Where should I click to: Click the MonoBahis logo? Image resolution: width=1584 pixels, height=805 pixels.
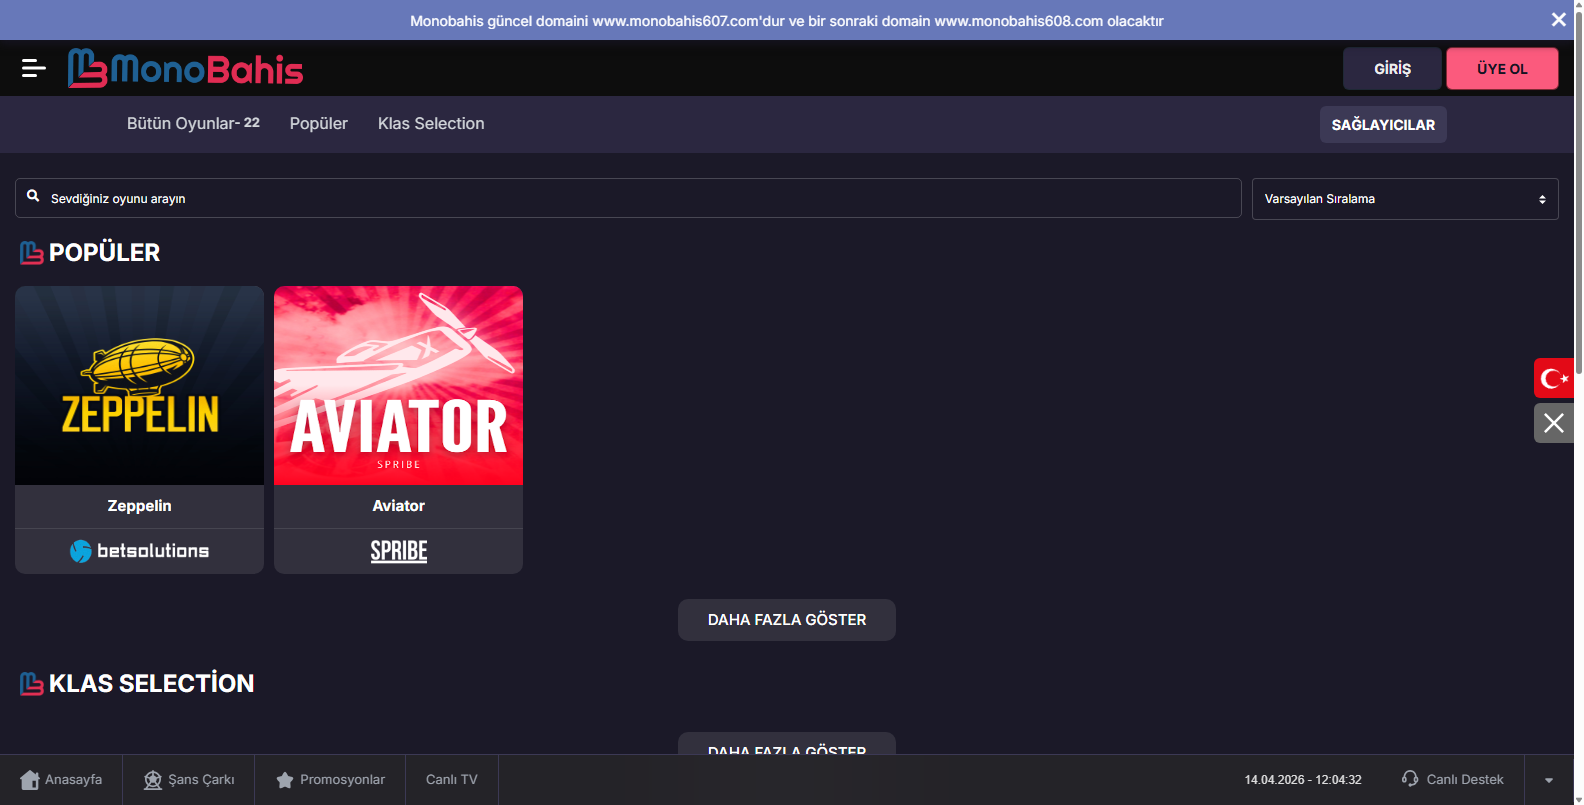pos(185,68)
